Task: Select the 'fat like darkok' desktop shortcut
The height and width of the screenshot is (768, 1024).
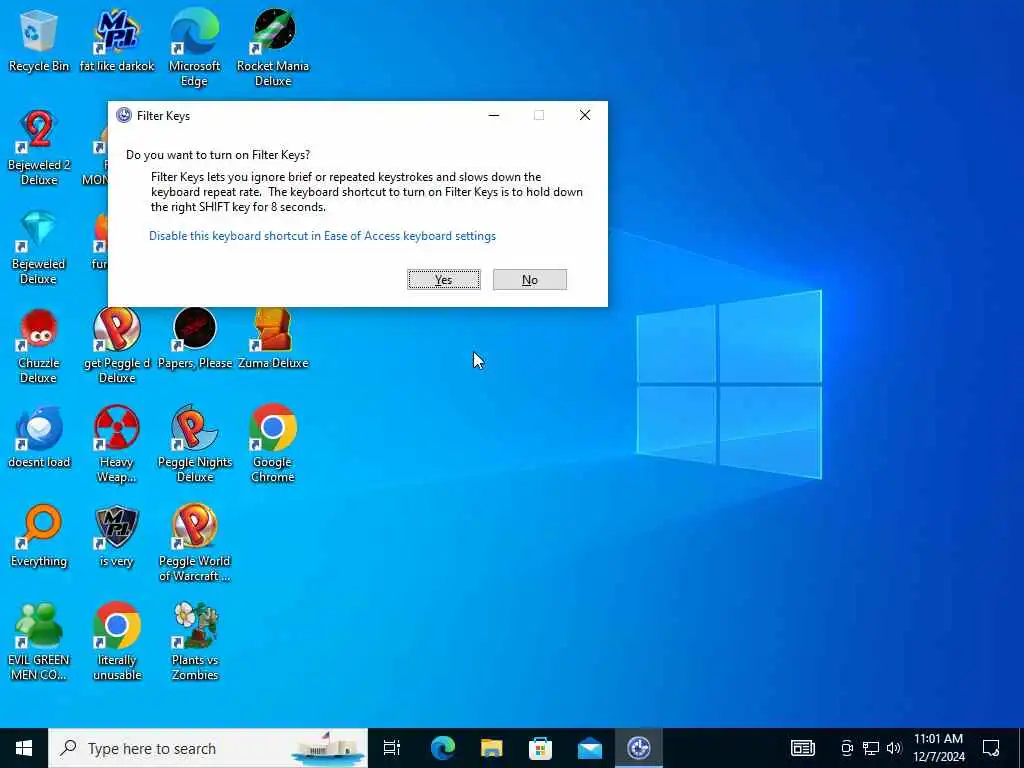Action: (x=117, y=40)
